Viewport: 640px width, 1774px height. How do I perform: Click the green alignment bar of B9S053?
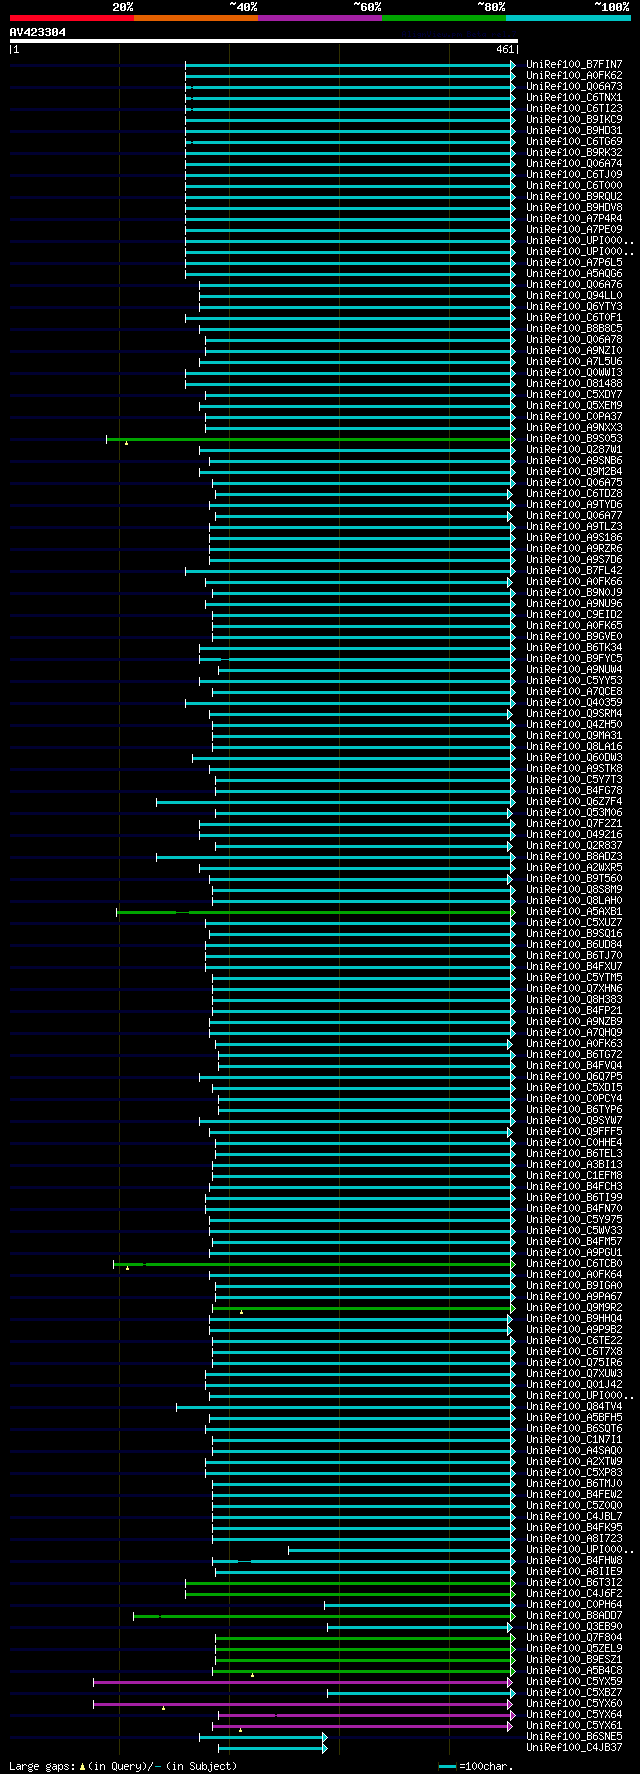[x=310, y=439]
